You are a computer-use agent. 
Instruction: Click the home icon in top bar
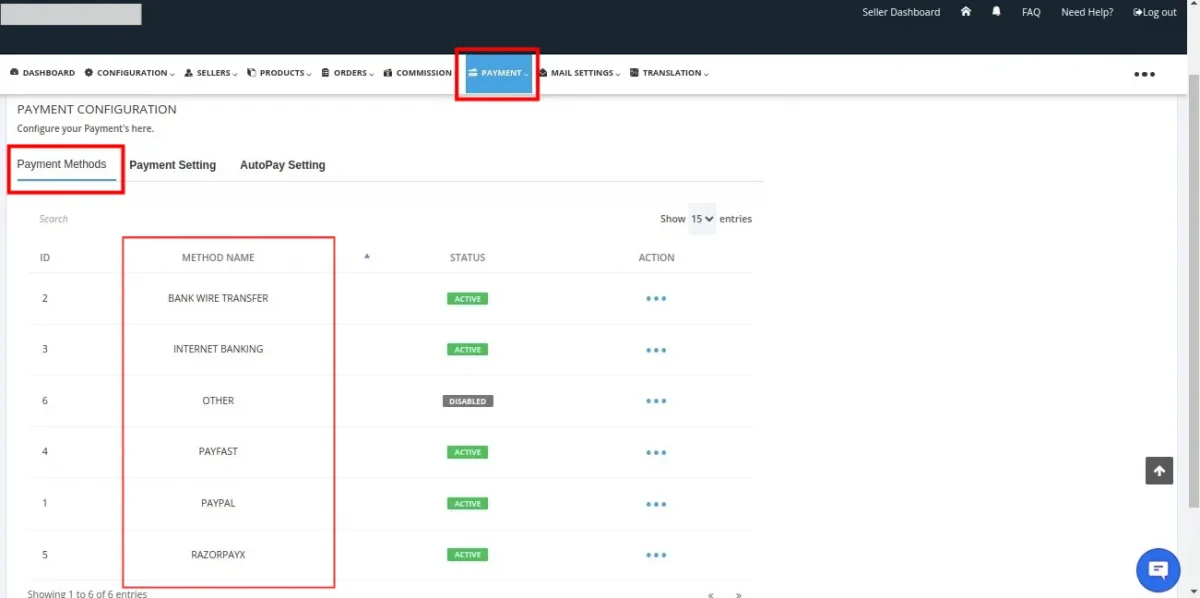click(965, 12)
